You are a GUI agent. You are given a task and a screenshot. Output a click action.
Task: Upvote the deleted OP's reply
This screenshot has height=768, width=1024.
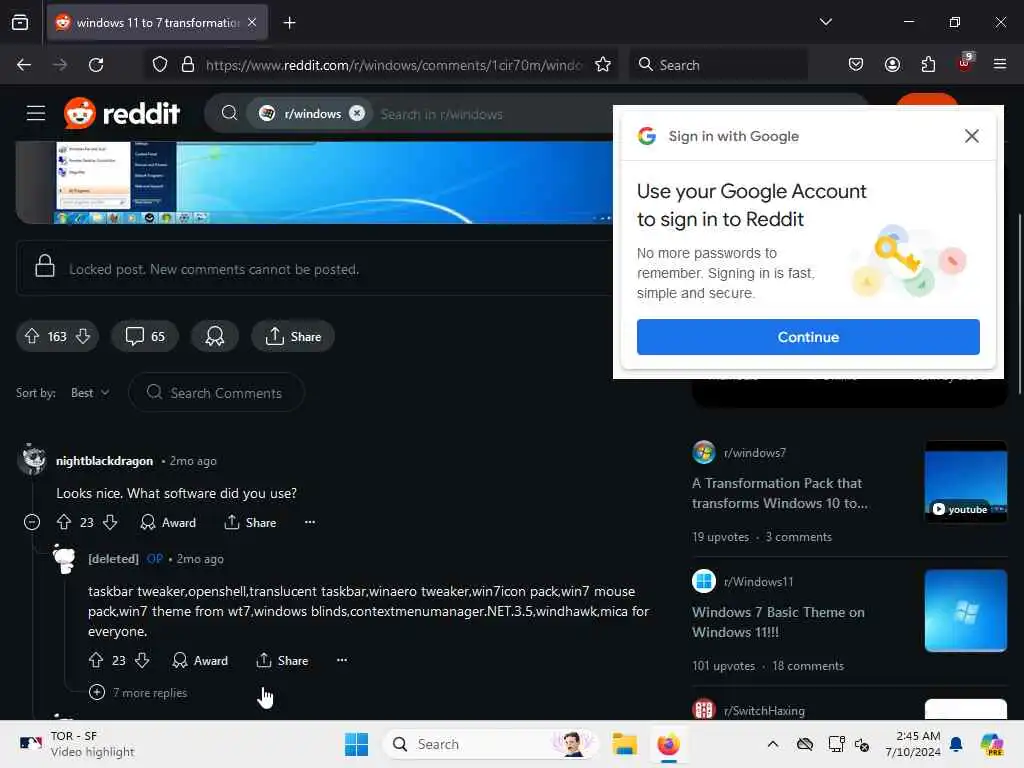pyautogui.click(x=96, y=660)
